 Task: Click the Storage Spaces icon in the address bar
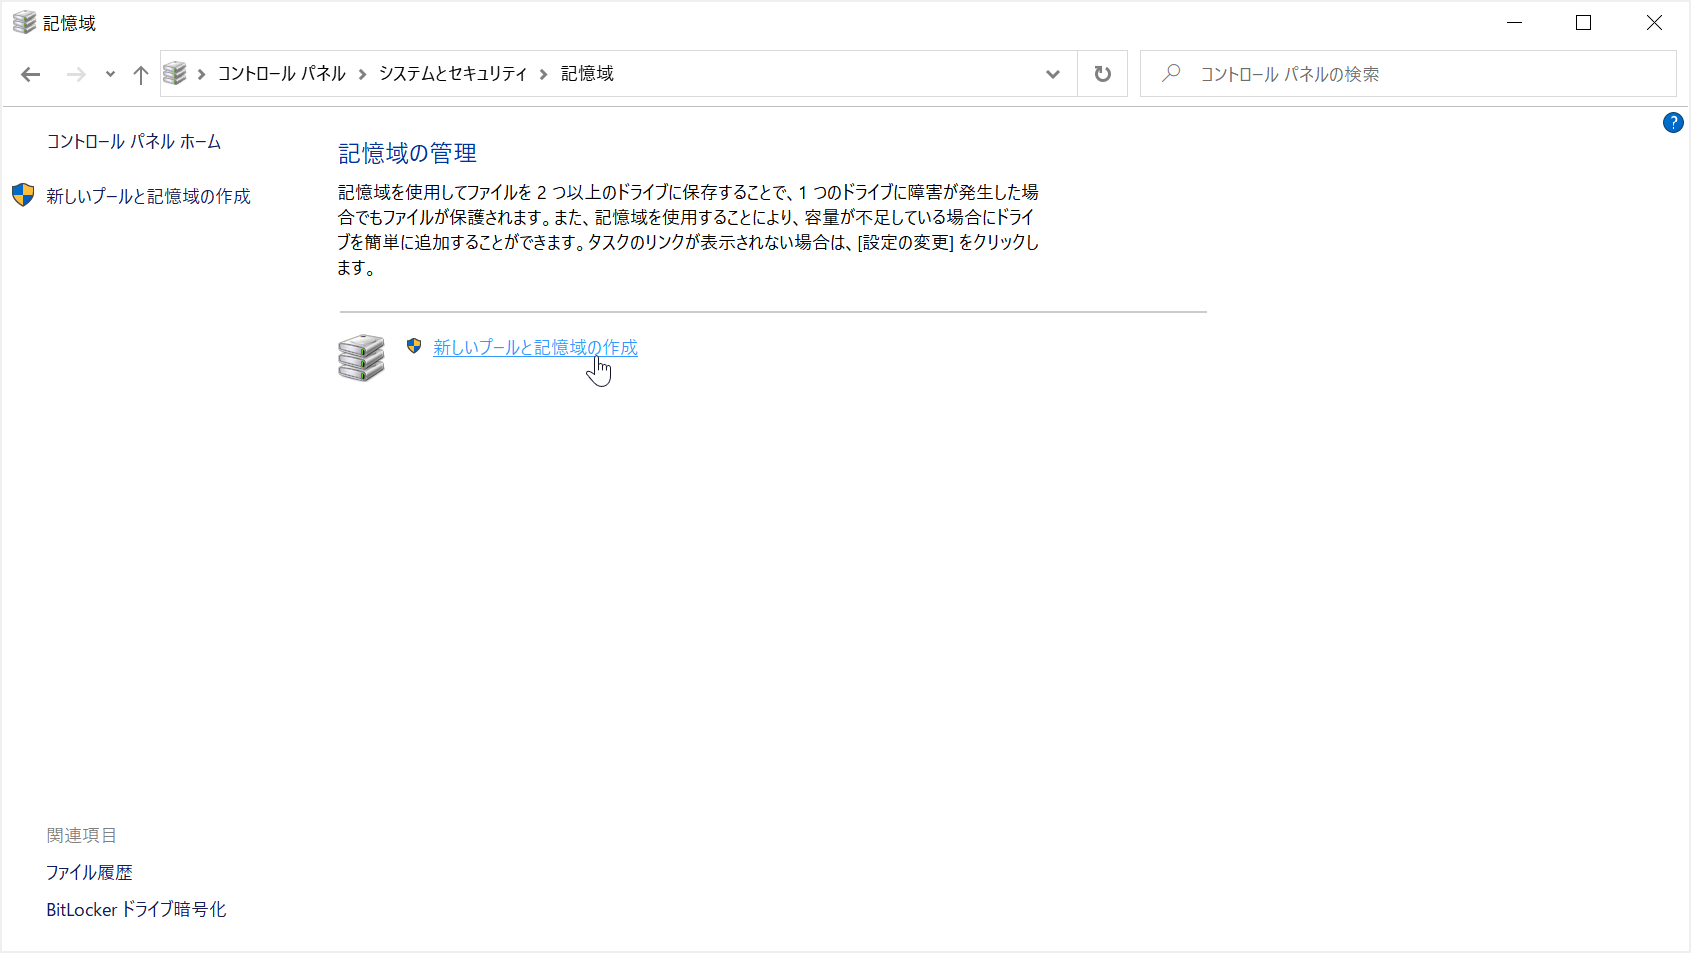tap(176, 73)
